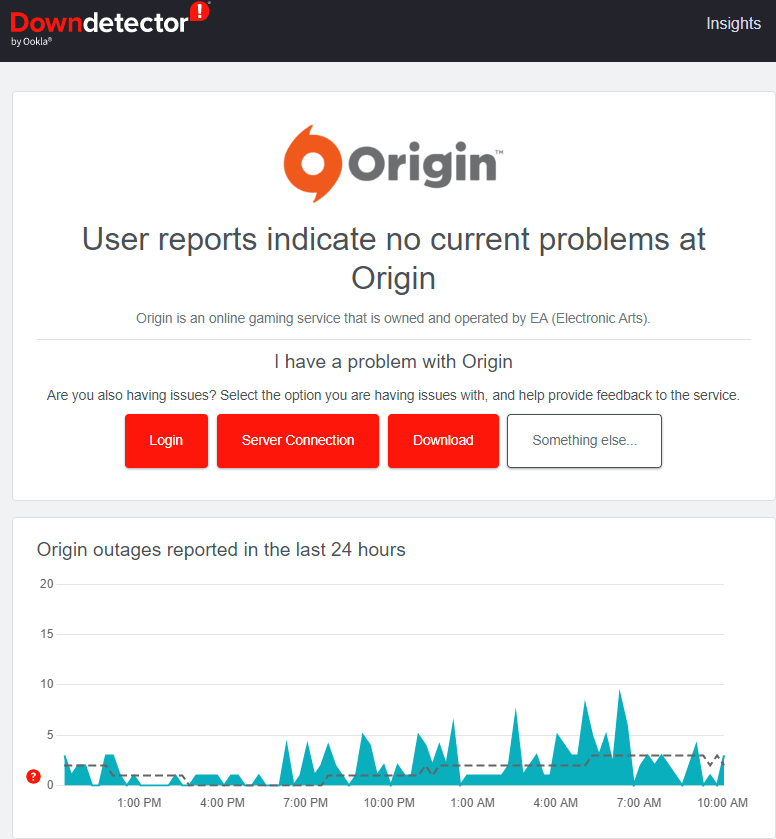
Task: Click the 'I have a problem with Origin' heading
Action: [x=393, y=362]
